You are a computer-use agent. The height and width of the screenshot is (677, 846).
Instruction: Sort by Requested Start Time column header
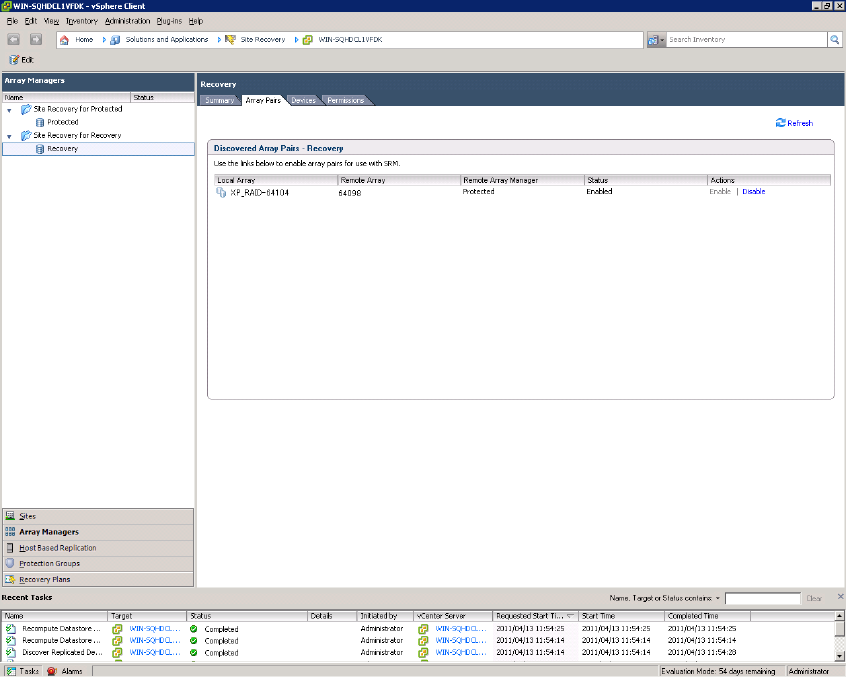coord(531,616)
